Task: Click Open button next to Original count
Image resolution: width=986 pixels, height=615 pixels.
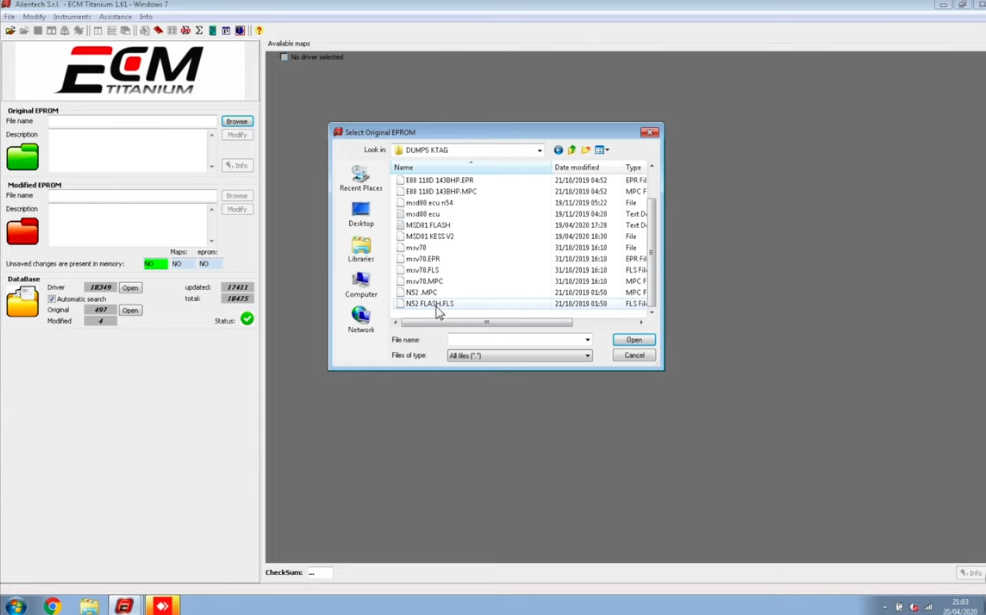Action: point(130,311)
